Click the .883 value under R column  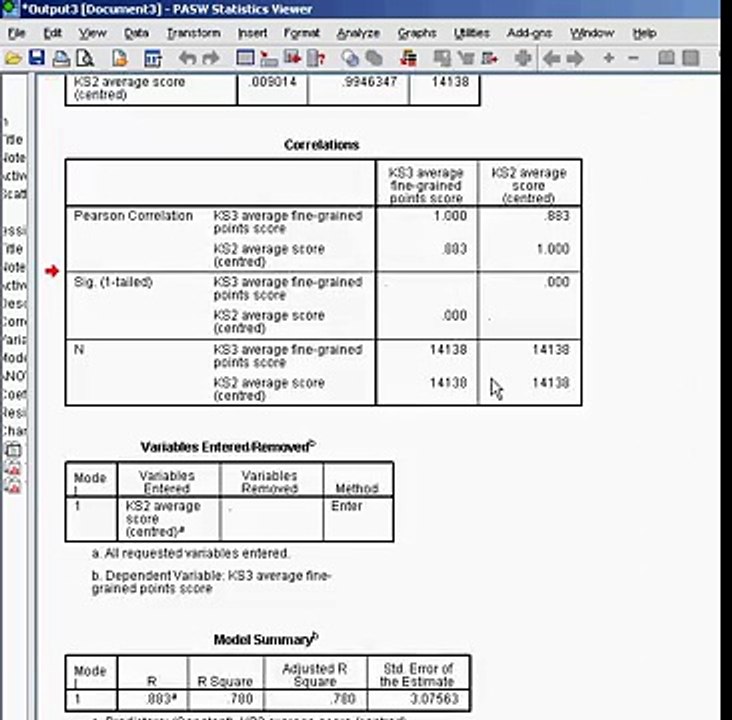coord(161,699)
